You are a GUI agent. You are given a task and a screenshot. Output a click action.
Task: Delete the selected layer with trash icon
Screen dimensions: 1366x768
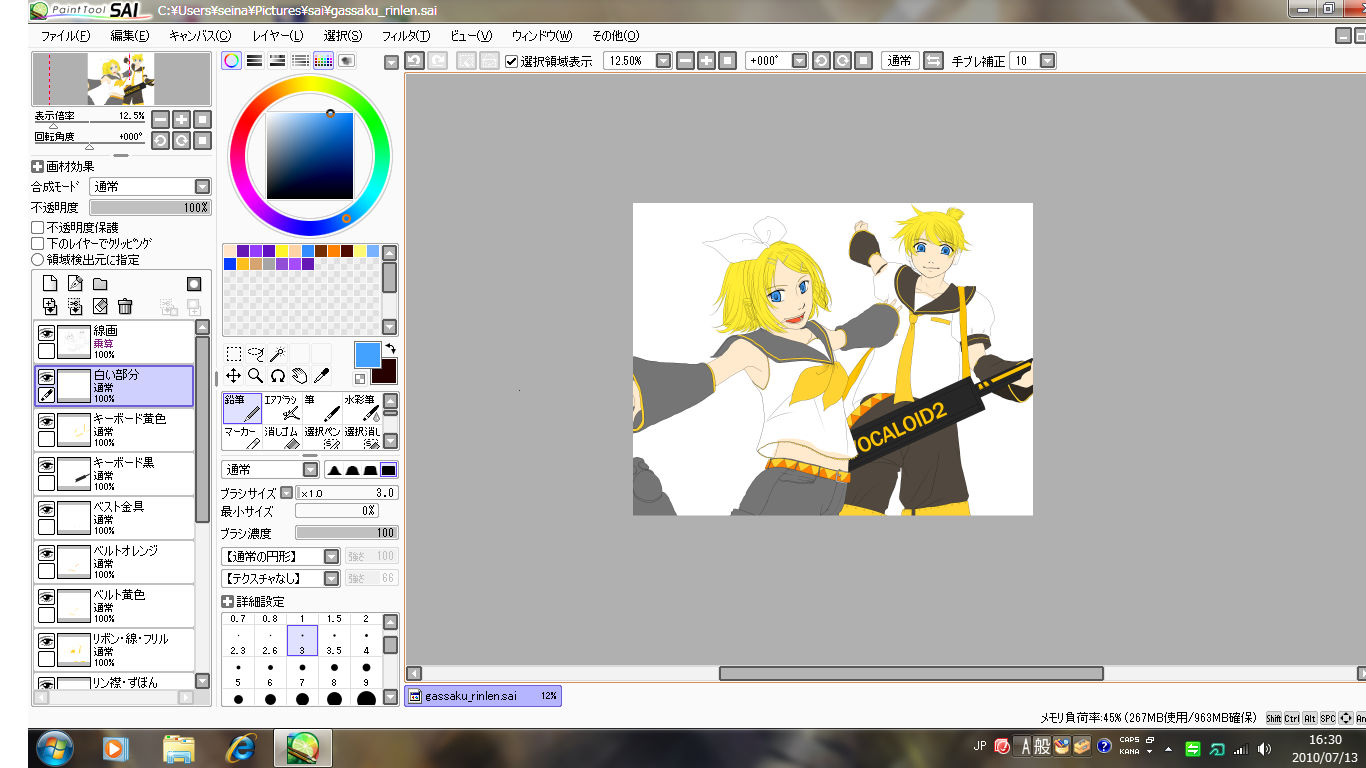125,306
